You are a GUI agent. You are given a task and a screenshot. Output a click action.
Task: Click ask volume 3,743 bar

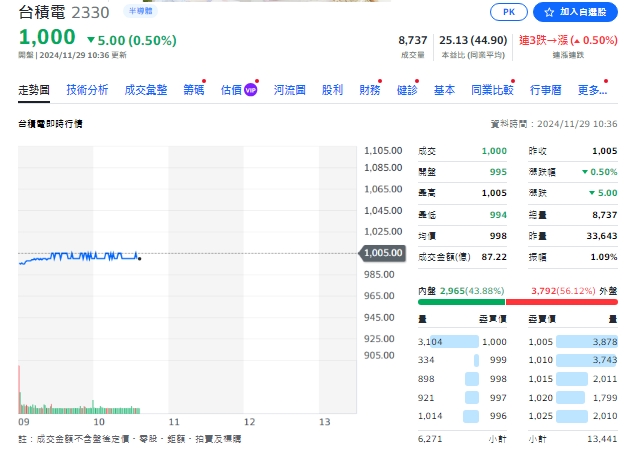[x=587, y=360]
